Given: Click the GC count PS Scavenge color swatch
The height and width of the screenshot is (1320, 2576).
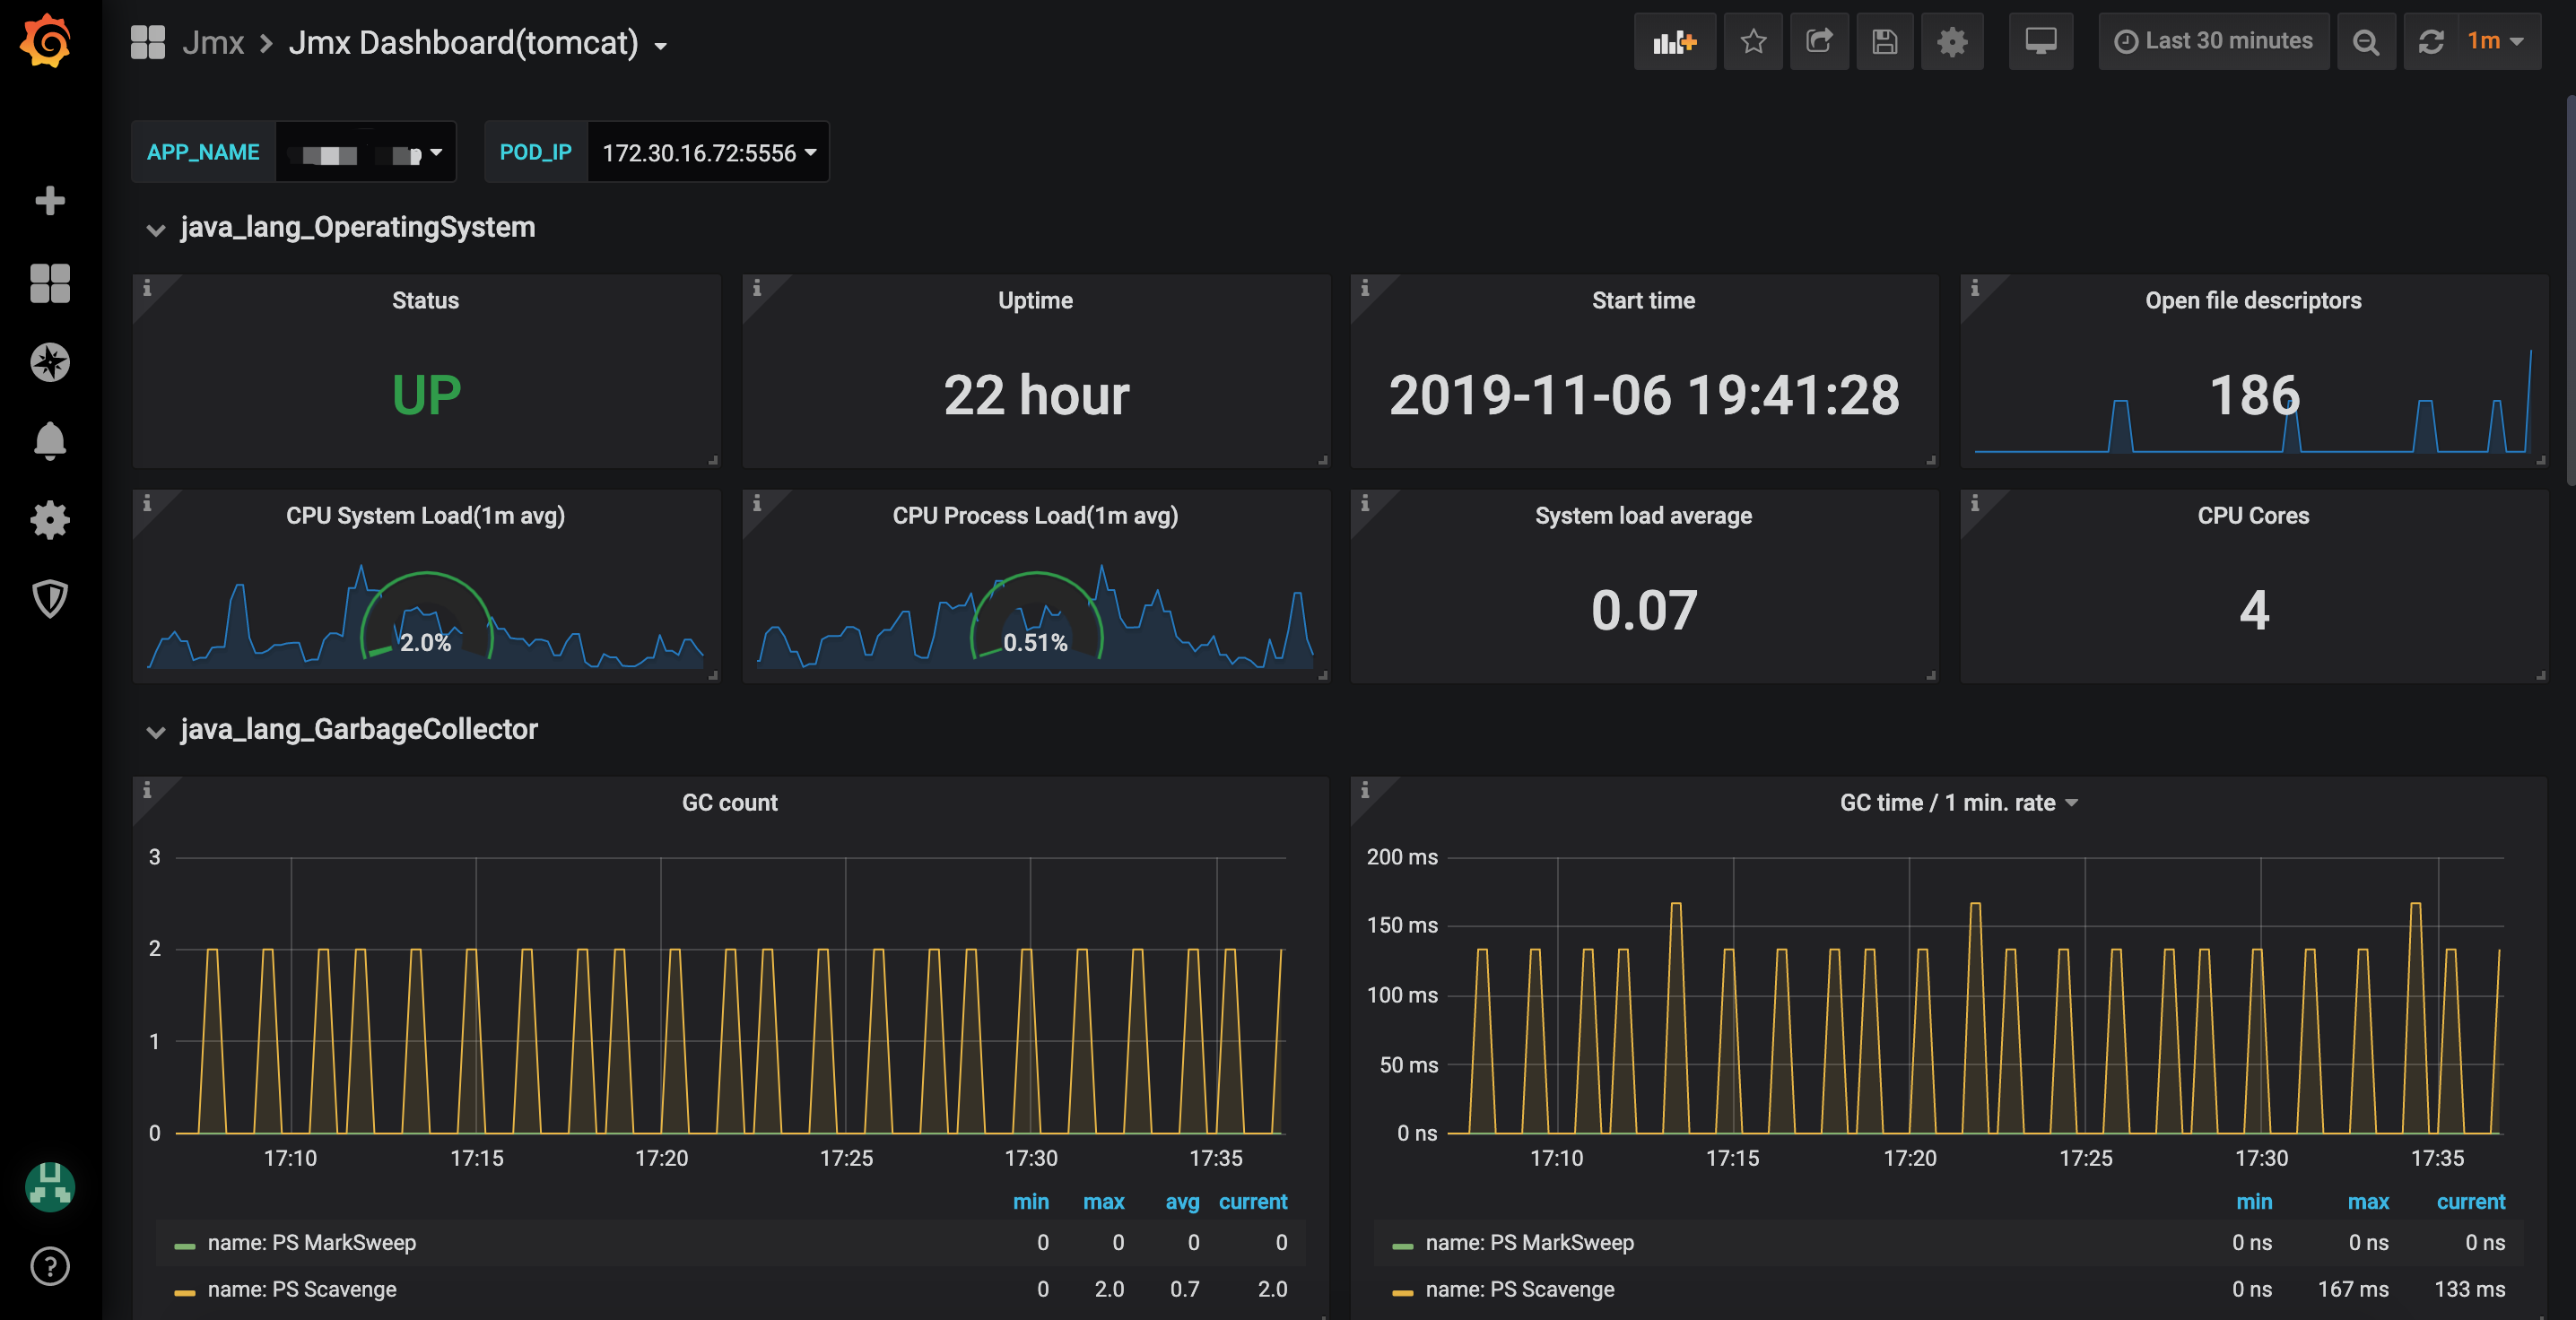Looking at the screenshot, I should (x=184, y=1292).
